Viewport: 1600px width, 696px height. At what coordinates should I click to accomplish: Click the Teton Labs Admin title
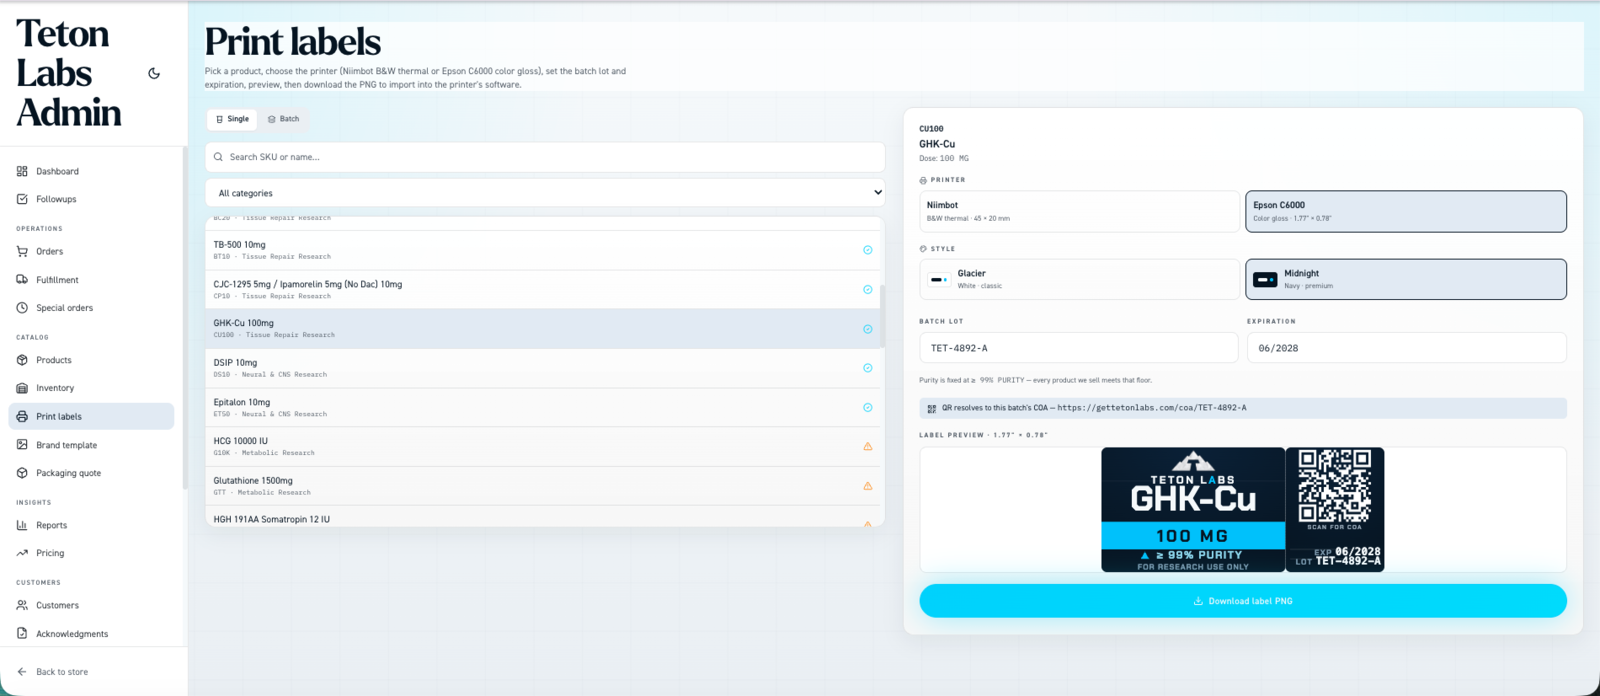(68, 73)
